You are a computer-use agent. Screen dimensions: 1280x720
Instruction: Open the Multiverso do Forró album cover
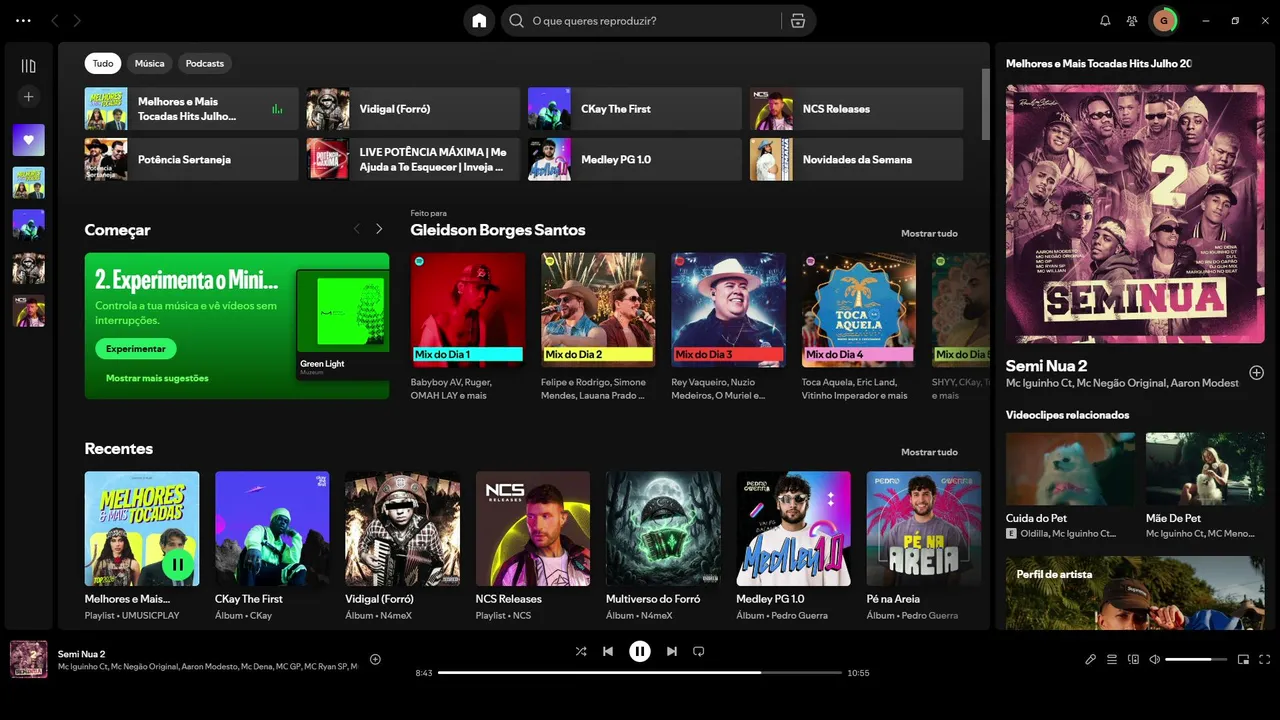[x=663, y=529]
